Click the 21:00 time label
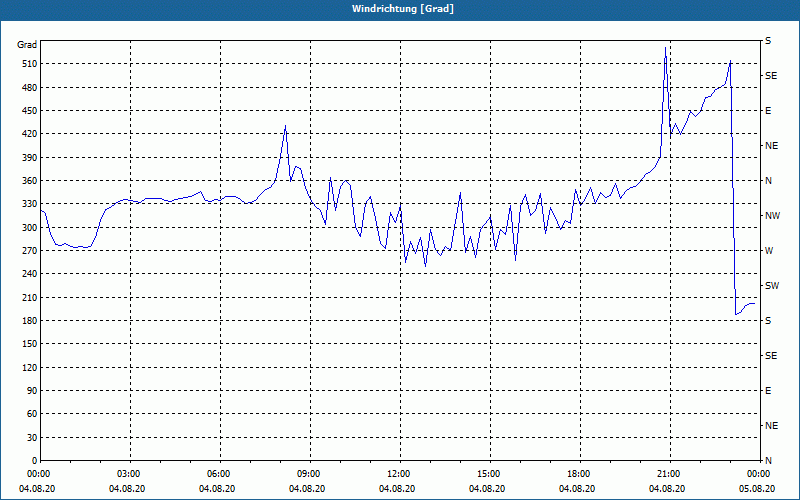Image resolution: width=800 pixels, height=500 pixels. tap(670, 474)
